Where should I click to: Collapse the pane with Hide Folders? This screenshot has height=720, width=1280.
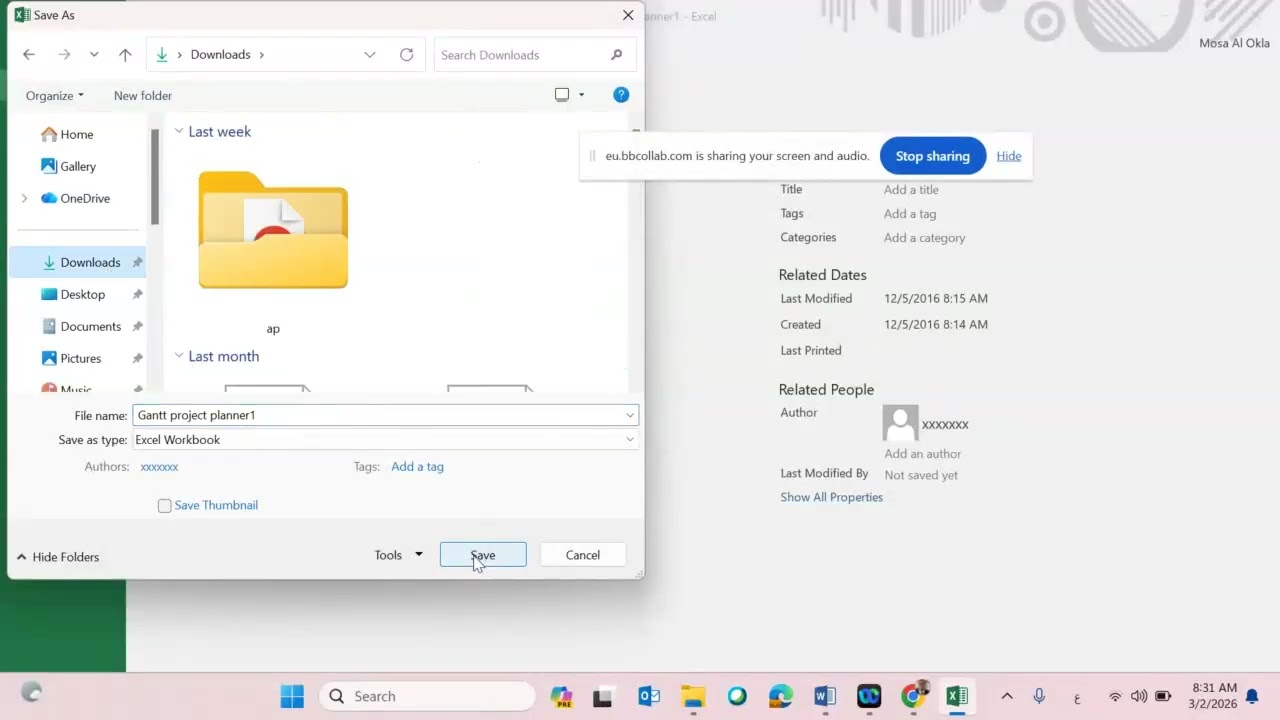[58, 557]
